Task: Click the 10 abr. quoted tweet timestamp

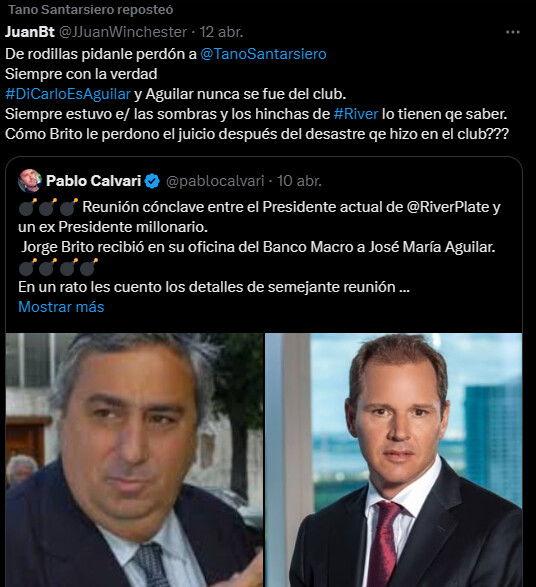Action: 299,181
